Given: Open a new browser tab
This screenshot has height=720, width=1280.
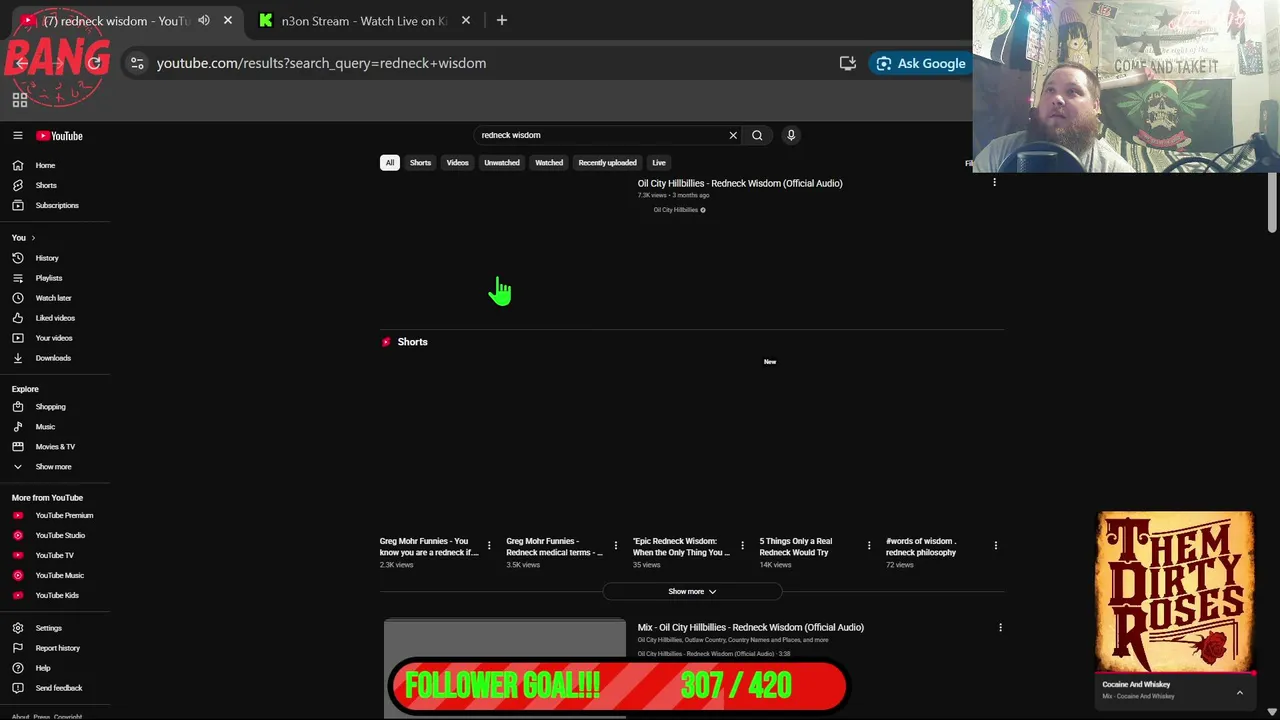Looking at the screenshot, I should [x=502, y=20].
